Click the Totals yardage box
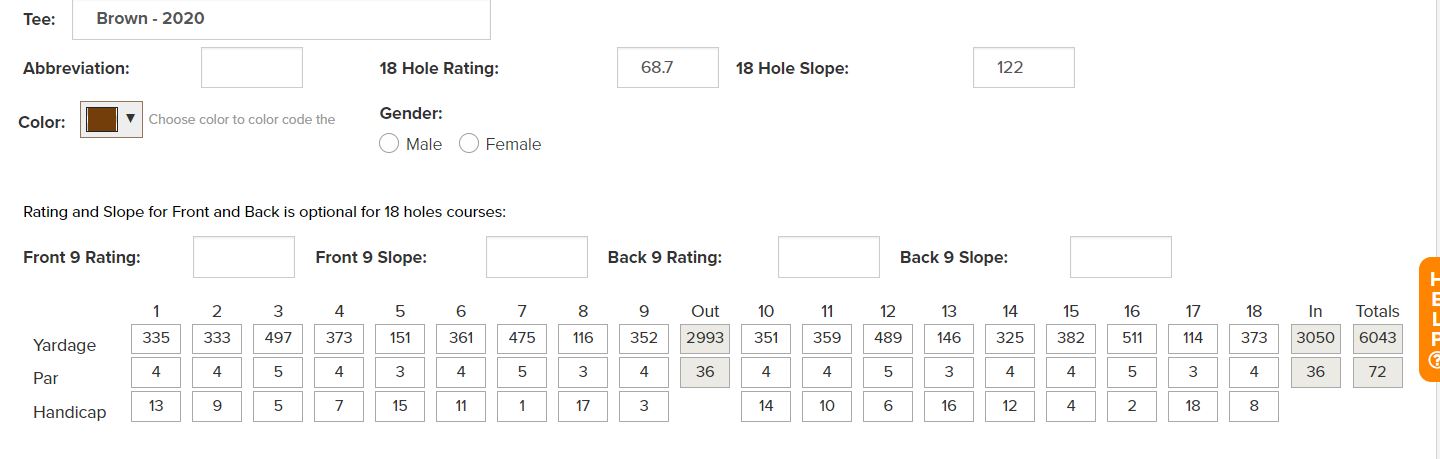This screenshot has width=1440, height=459. tap(1377, 338)
